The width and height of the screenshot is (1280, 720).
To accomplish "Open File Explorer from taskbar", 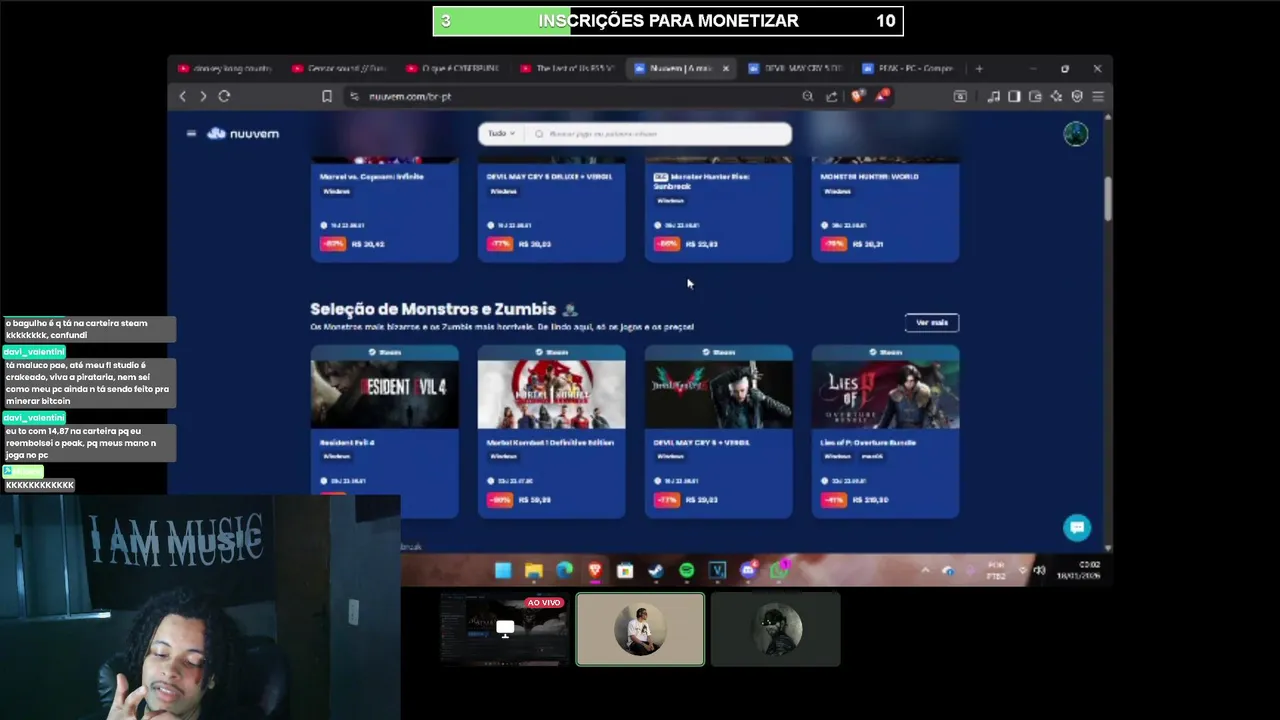I will tap(534, 570).
